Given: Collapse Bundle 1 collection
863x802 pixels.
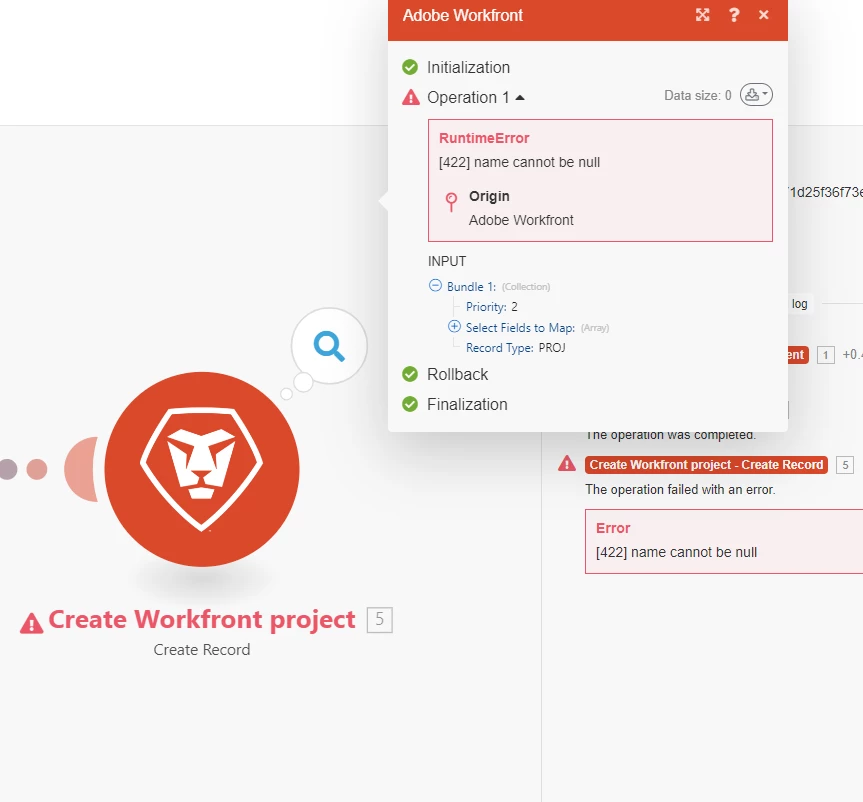Looking at the screenshot, I should [x=435, y=285].
